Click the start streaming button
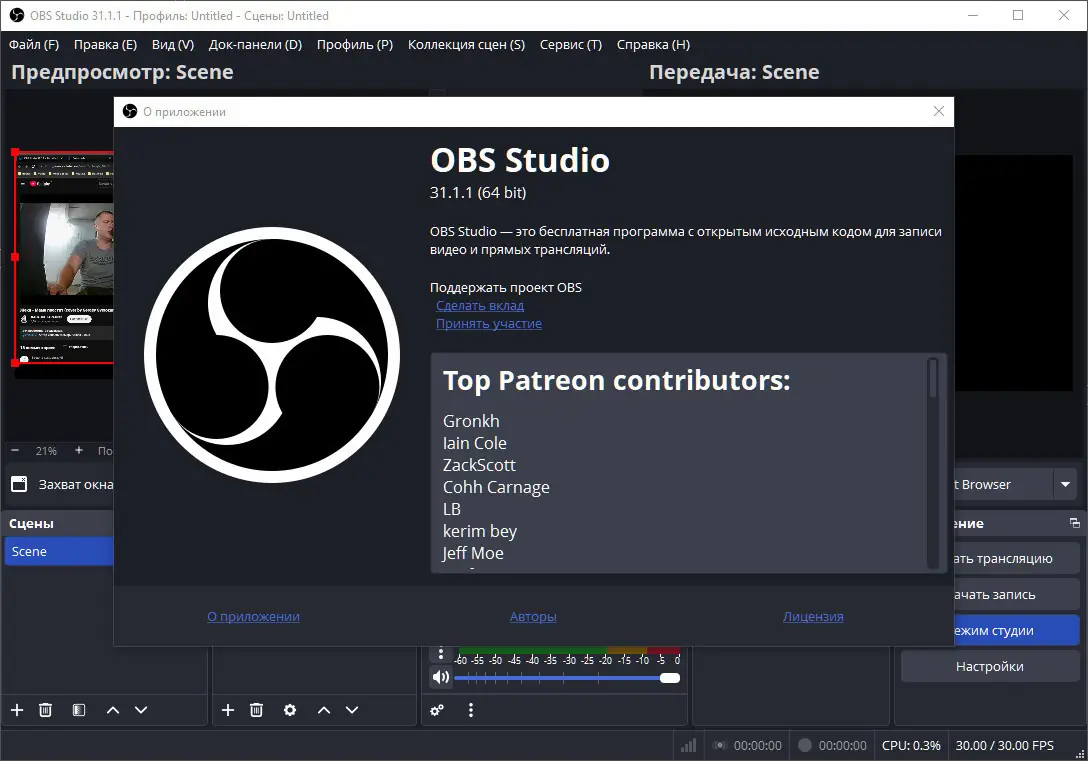1088x761 pixels. (x=1017, y=558)
